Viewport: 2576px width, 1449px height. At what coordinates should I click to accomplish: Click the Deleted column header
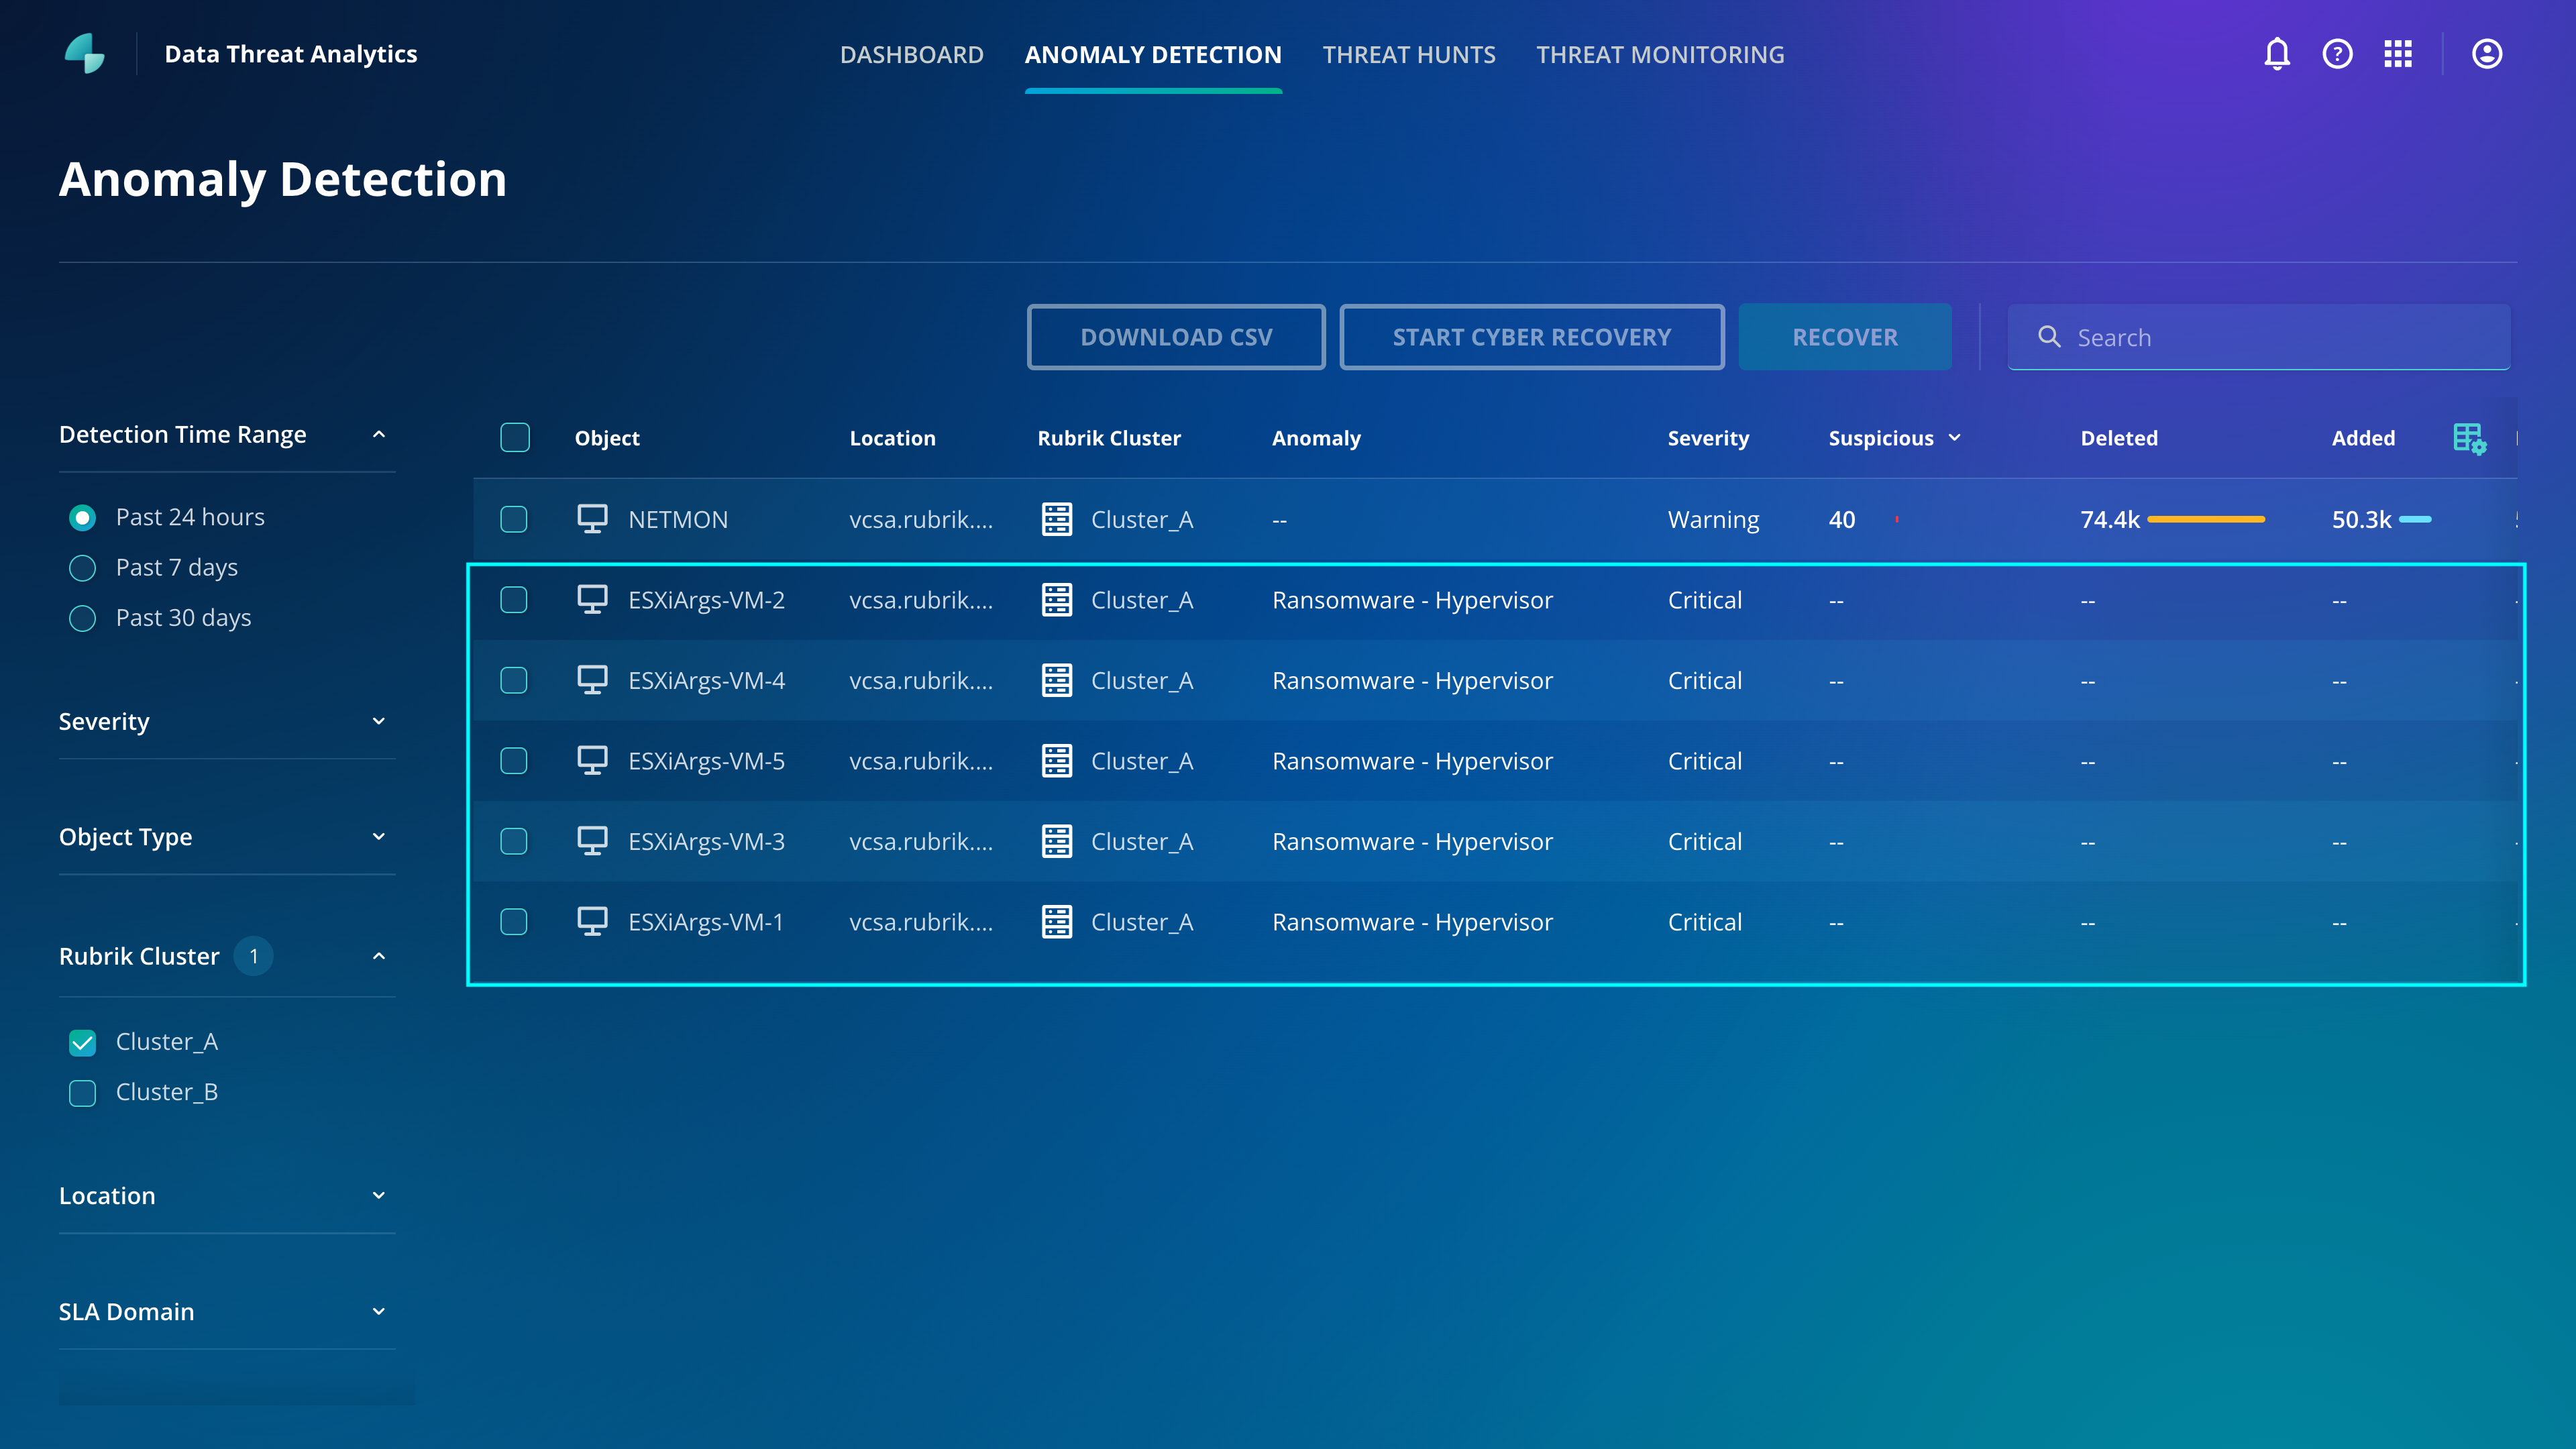2119,438
